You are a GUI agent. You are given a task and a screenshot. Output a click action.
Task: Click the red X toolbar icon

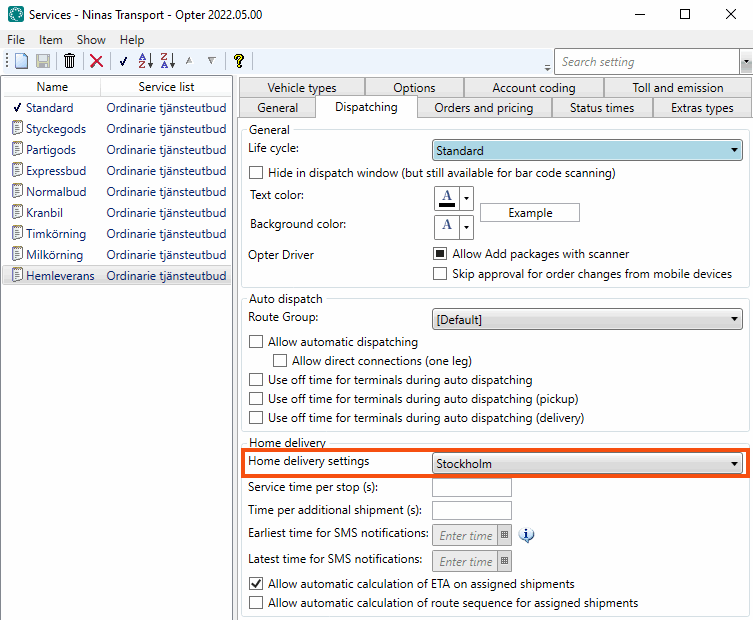[96, 62]
